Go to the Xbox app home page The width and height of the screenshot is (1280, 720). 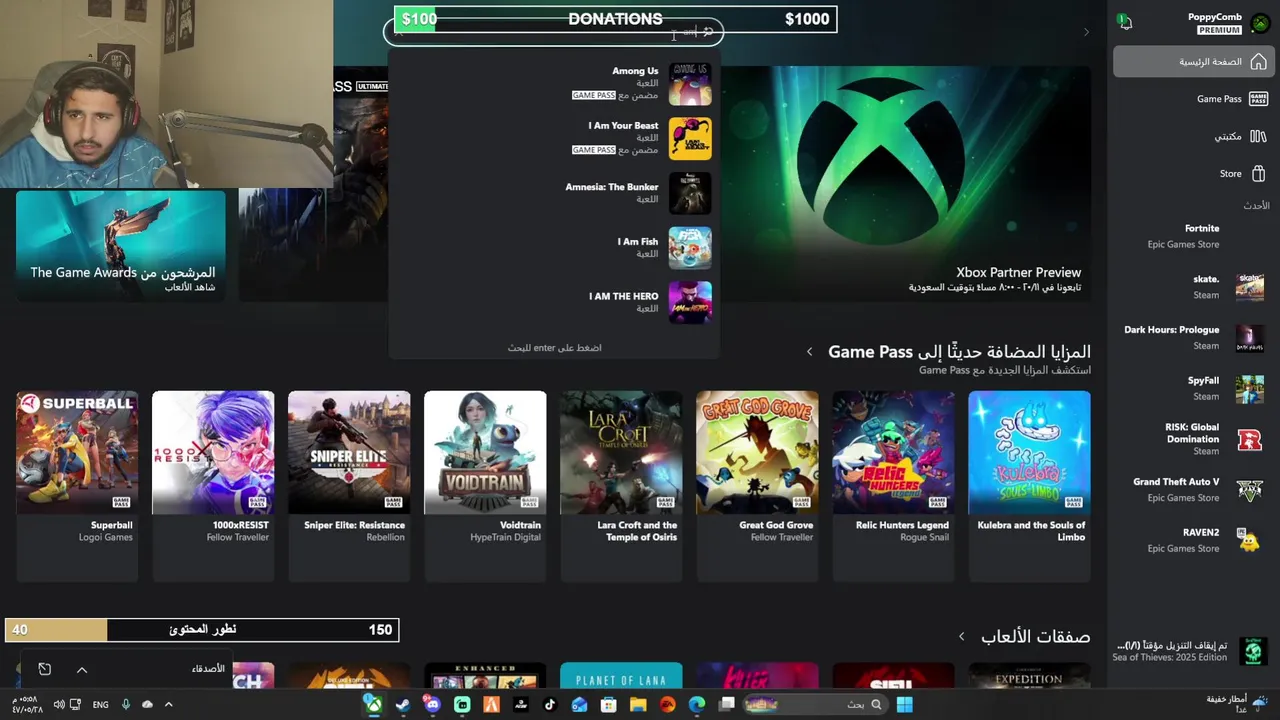(1192, 62)
